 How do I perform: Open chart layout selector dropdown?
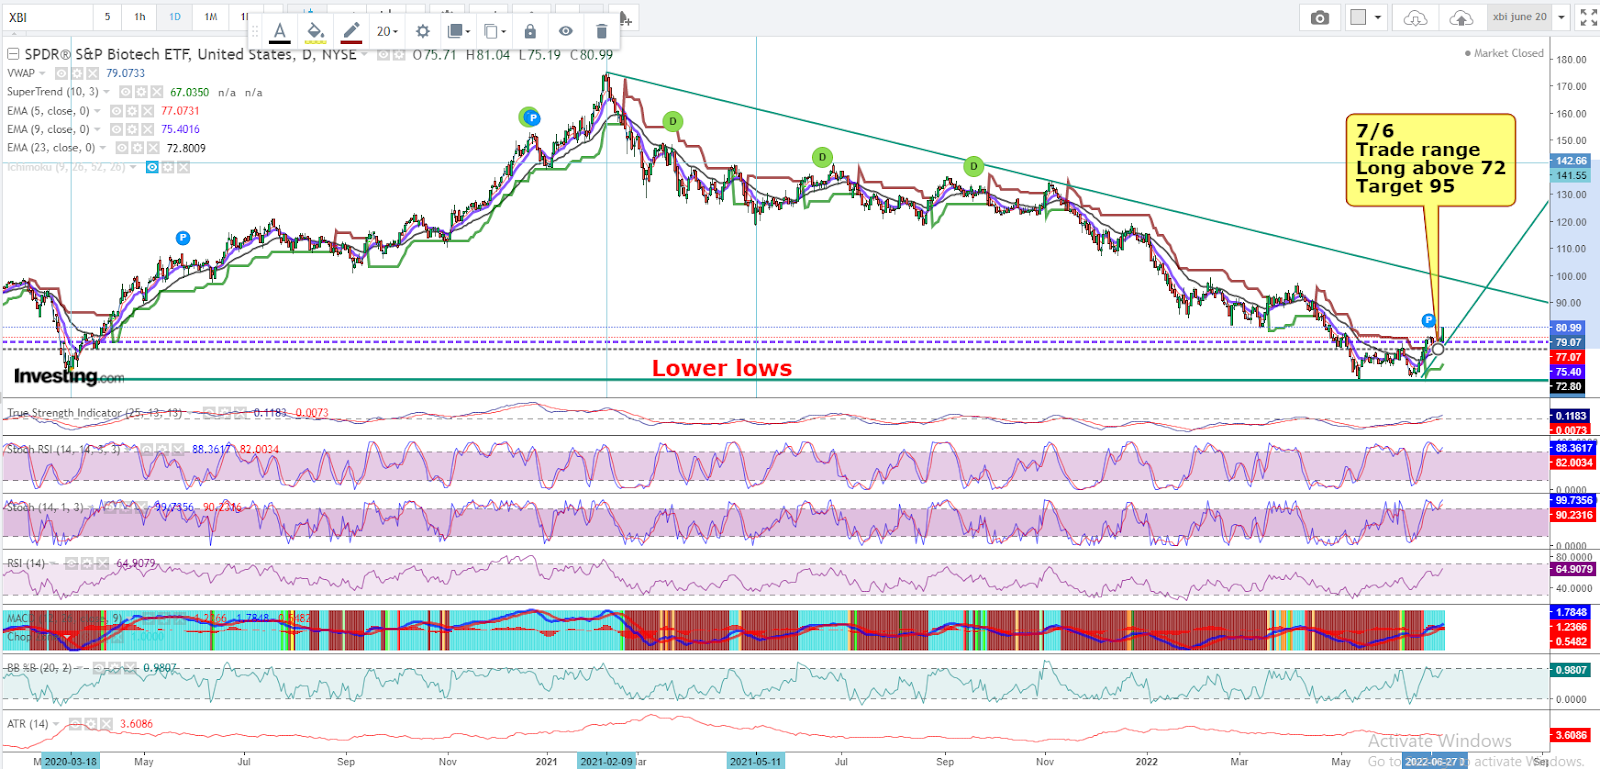tap(1366, 17)
